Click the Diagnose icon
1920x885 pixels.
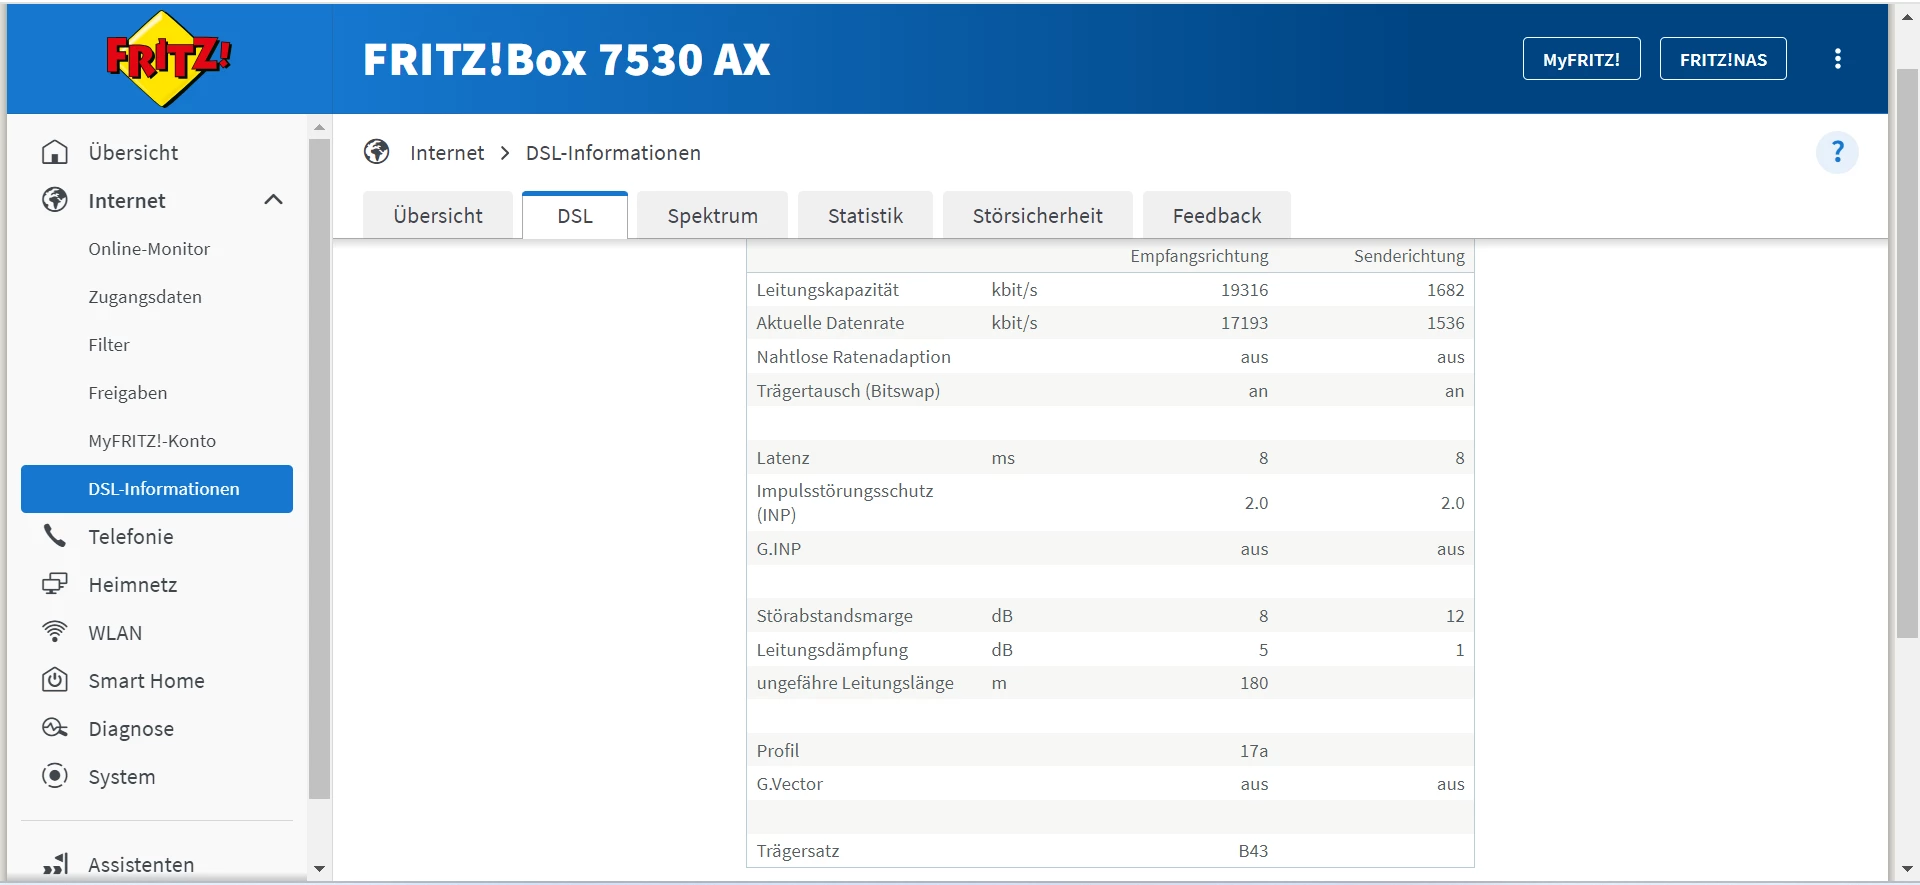coord(55,728)
